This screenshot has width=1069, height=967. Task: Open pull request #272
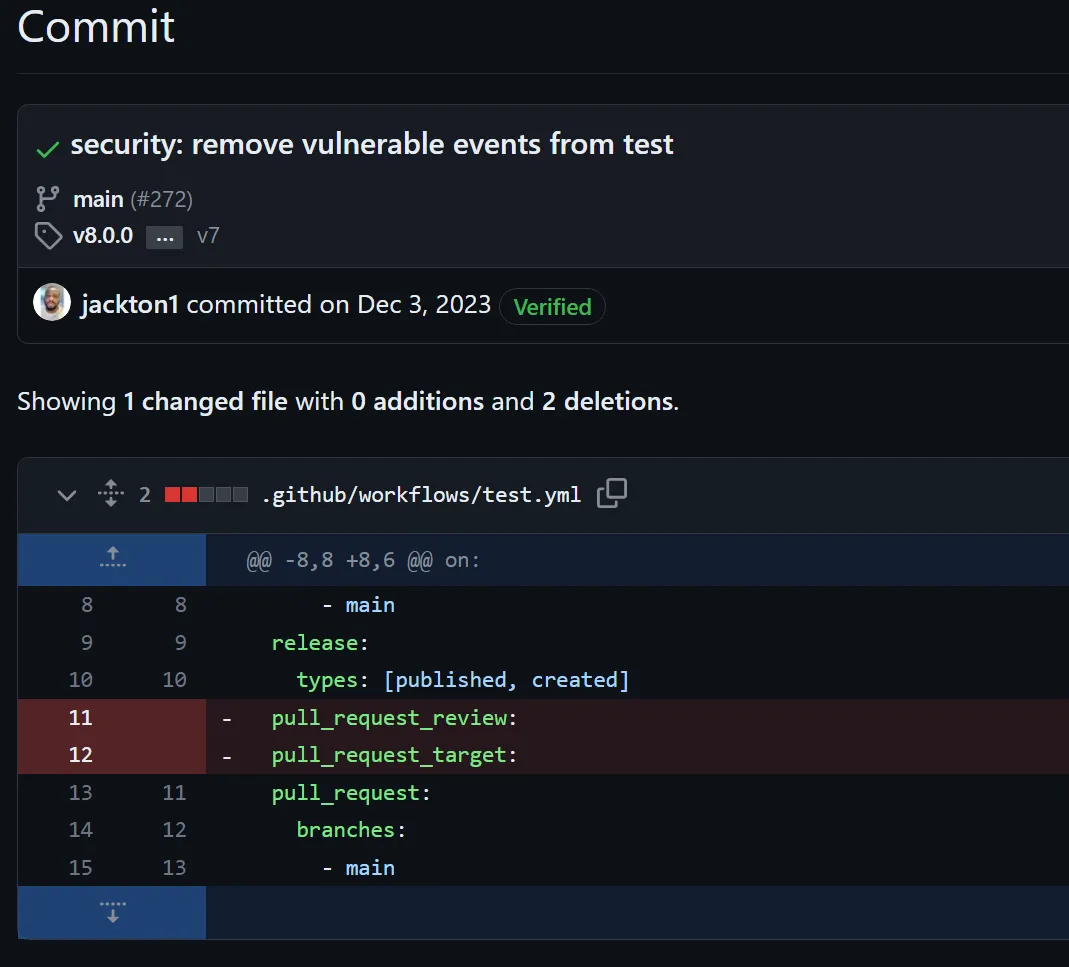(161, 199)
